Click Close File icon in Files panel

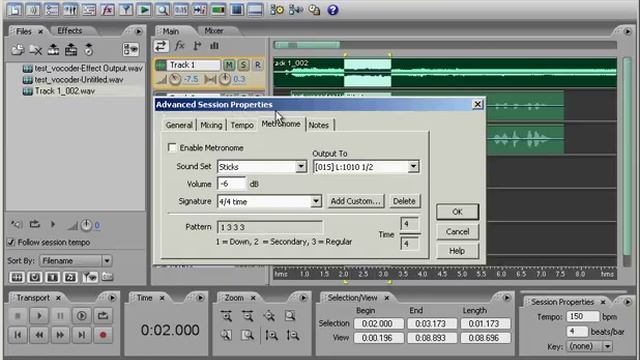[36, 50]
